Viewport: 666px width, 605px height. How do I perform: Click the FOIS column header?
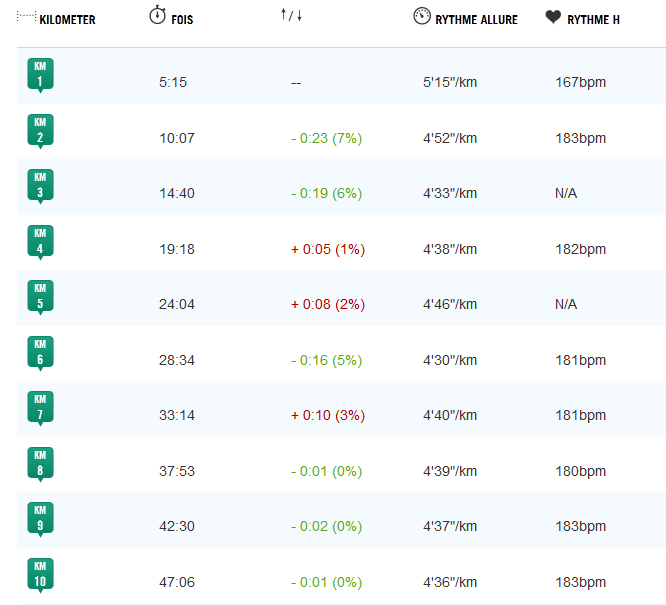182,20
